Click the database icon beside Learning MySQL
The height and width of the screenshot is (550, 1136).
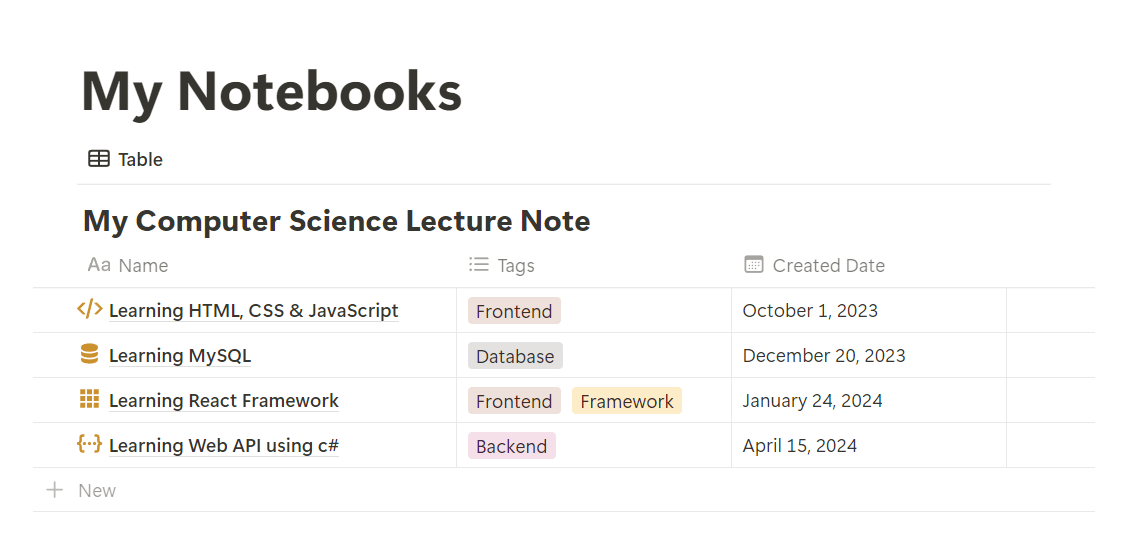pyautogui.click(x=90, y=355)
